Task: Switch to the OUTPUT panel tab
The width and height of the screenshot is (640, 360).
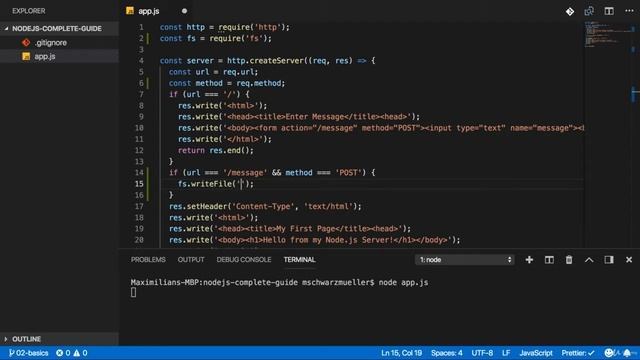Action: click(x=191, y=260)
